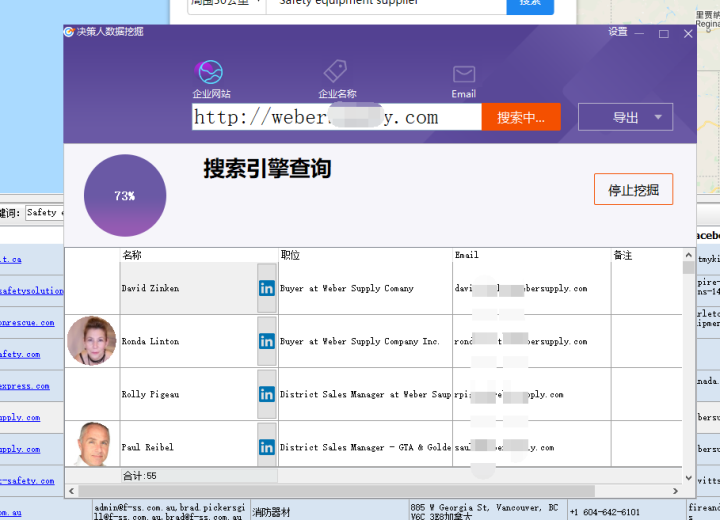Click the website URL input field
The height and width of the screenshot is (520, 720).
[337, 117]
